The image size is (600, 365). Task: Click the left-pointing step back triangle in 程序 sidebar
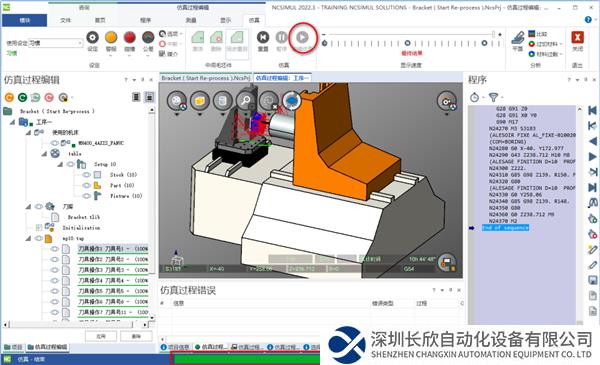592,141
